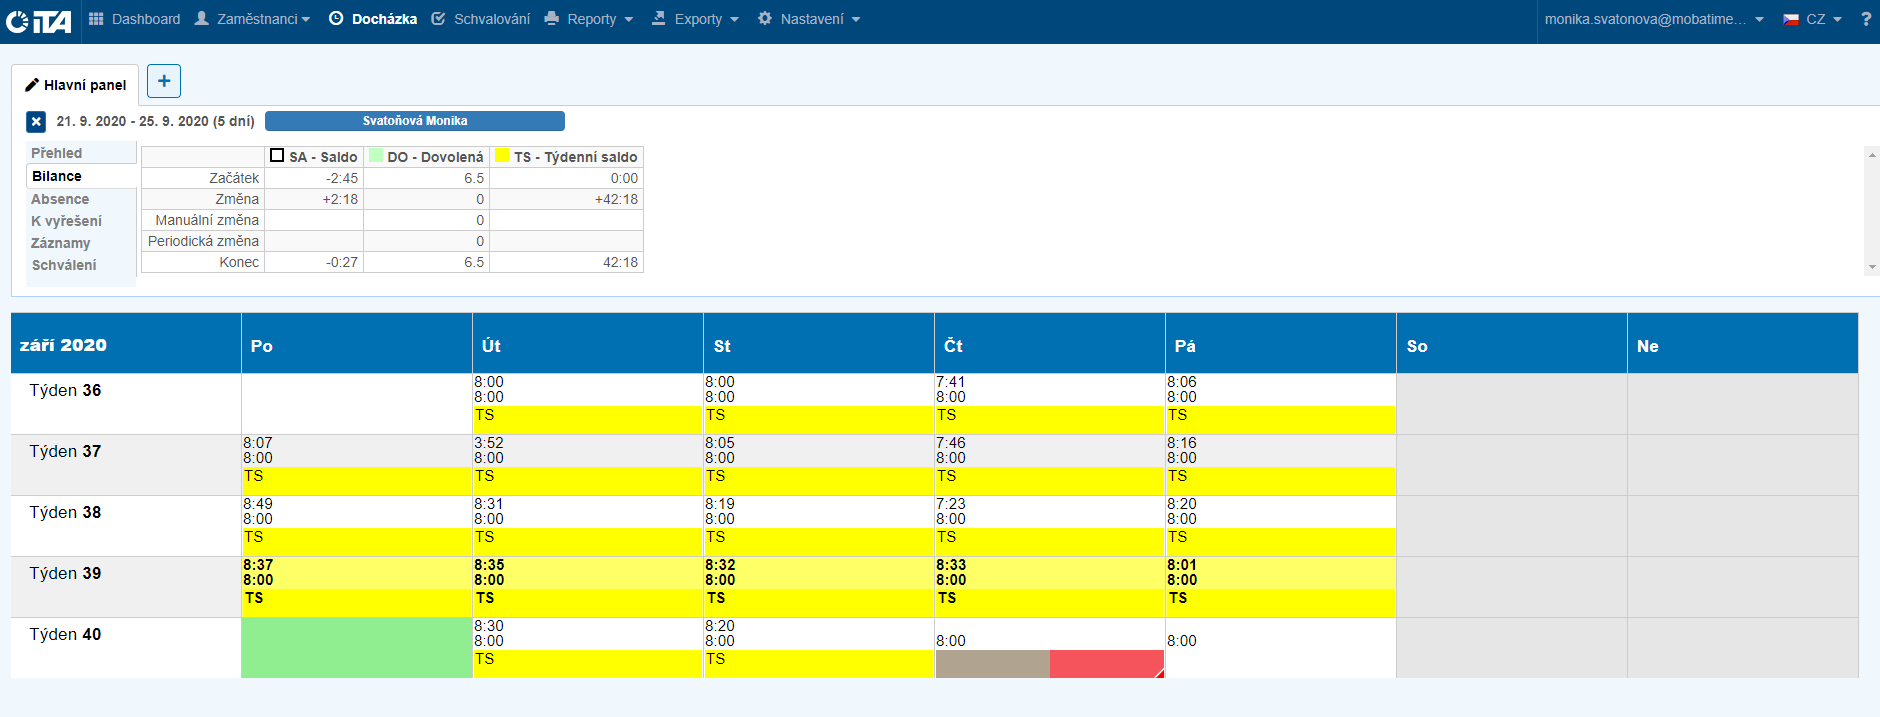Close the date range with X icon

36,122
